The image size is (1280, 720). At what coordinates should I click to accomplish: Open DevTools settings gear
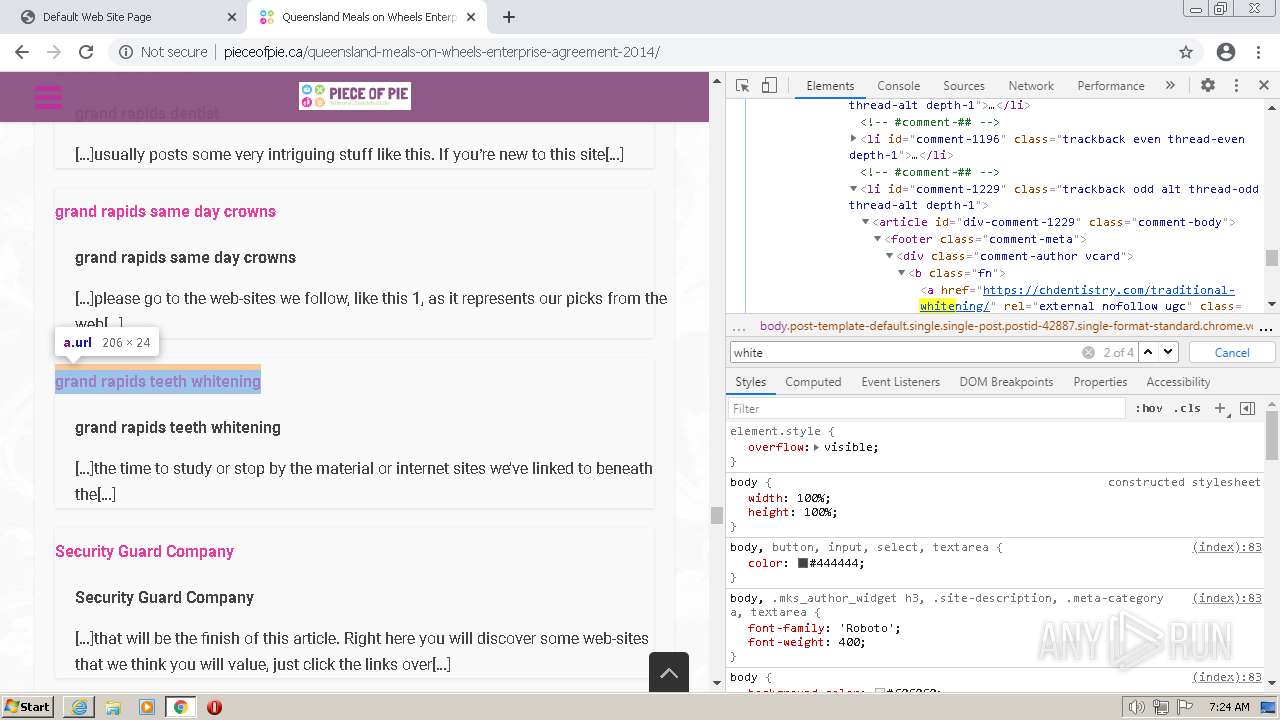(1208, 86)
